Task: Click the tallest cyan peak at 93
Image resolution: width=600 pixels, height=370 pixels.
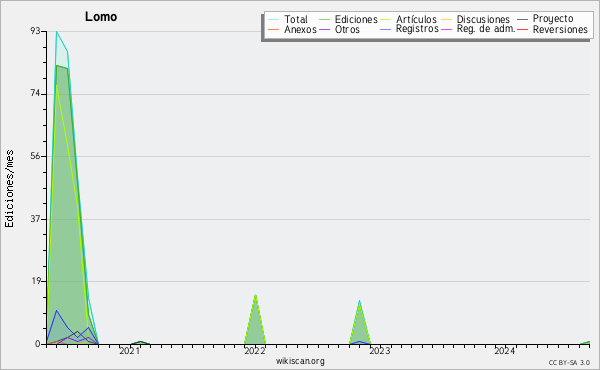Action: 57,32
